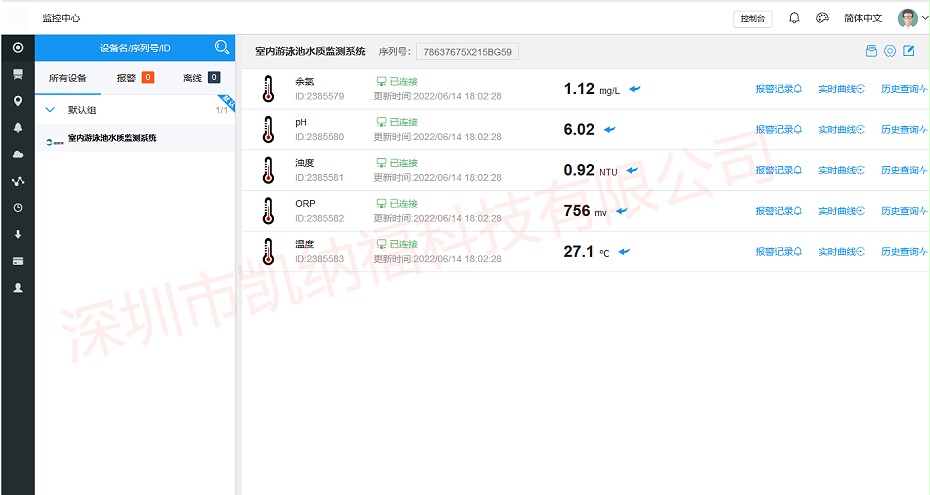Click the user avatar in top bar
Screen dimensions: 930x495
[907, 18]
